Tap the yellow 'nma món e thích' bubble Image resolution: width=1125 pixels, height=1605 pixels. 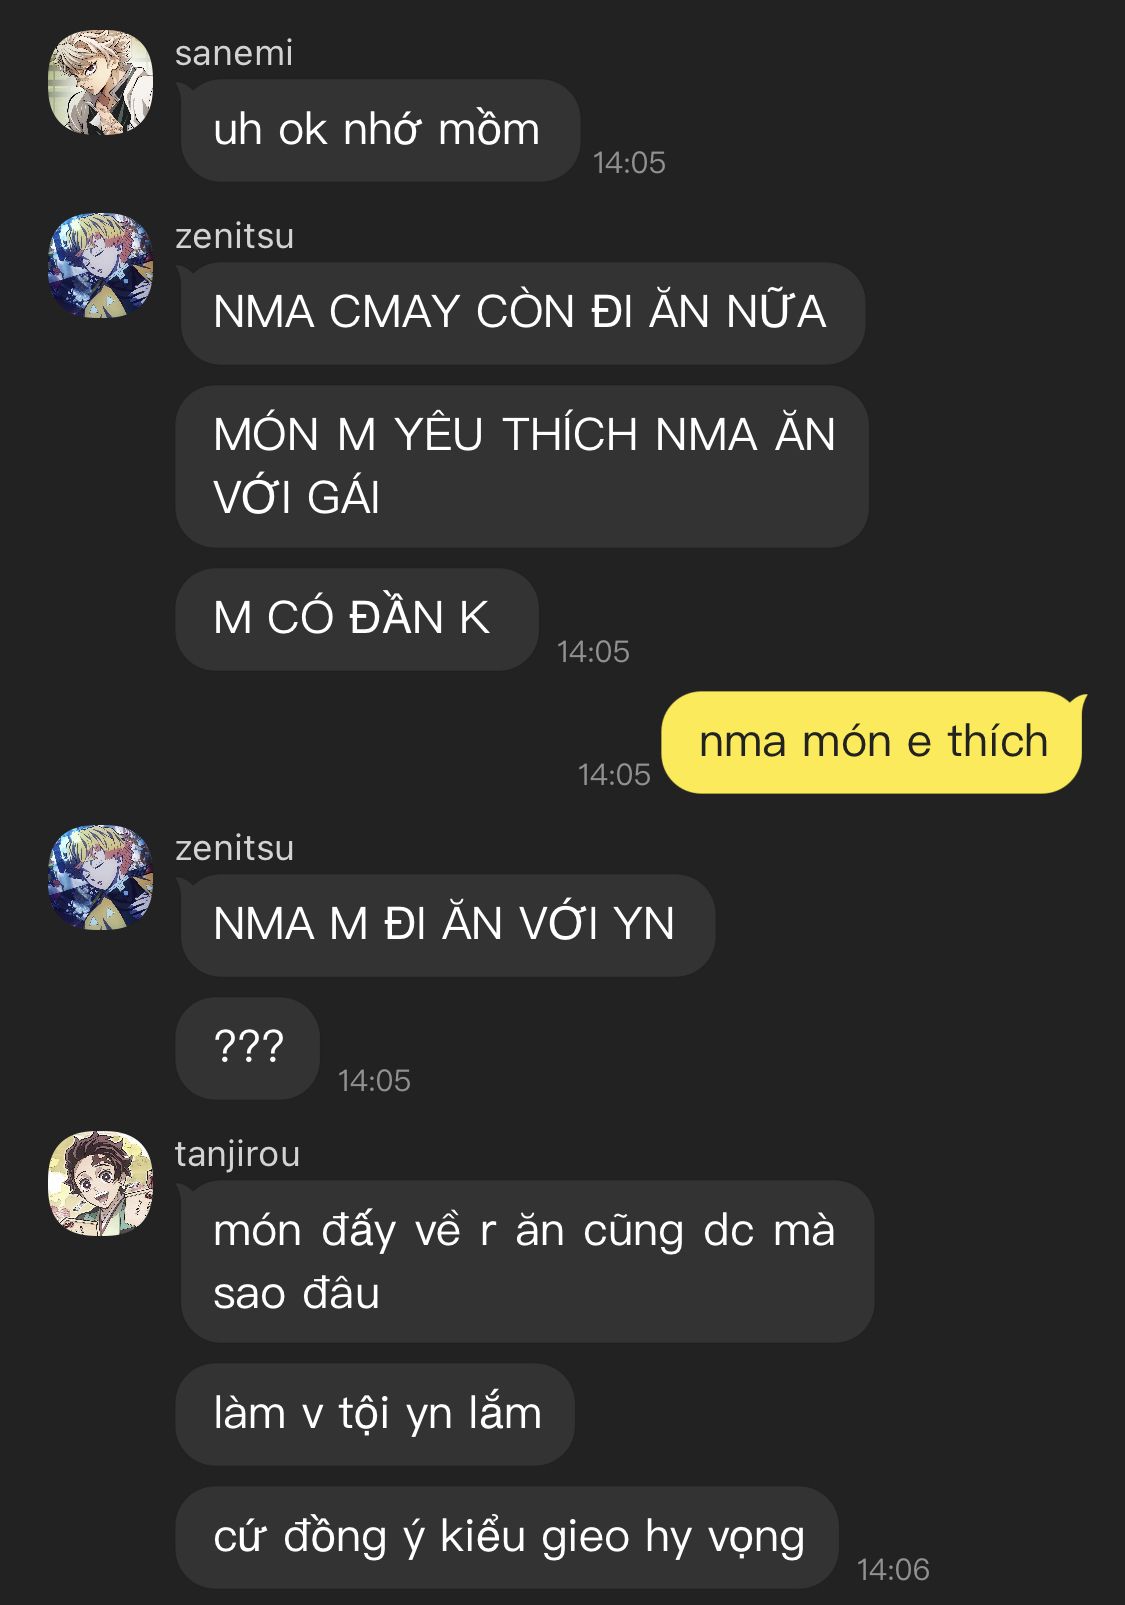tap(873, 742)
